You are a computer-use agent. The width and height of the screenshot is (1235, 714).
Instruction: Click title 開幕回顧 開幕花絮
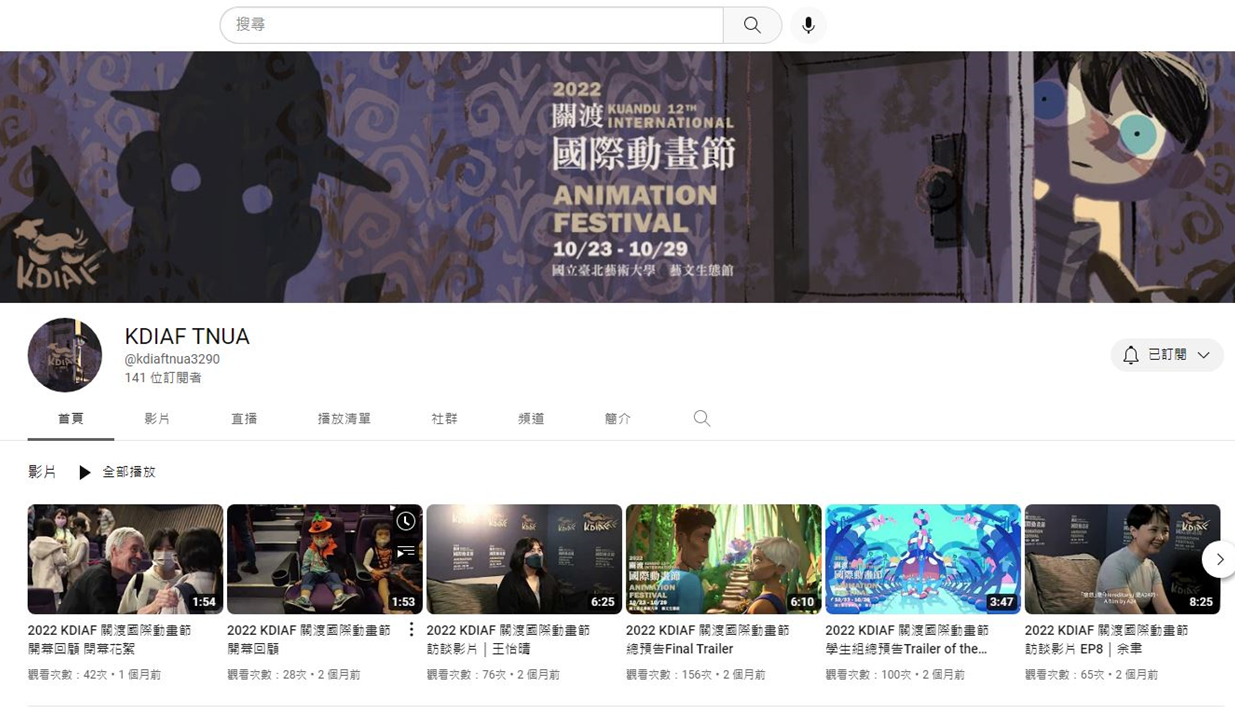point(109,640)
